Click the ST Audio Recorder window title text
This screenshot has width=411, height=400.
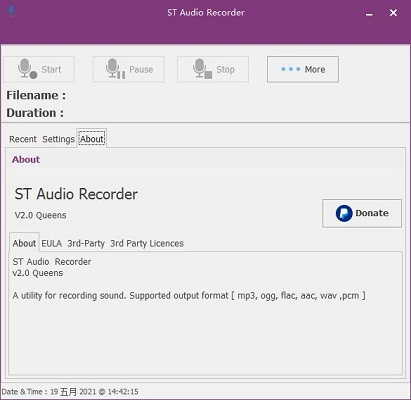click(x=206, y=13)
